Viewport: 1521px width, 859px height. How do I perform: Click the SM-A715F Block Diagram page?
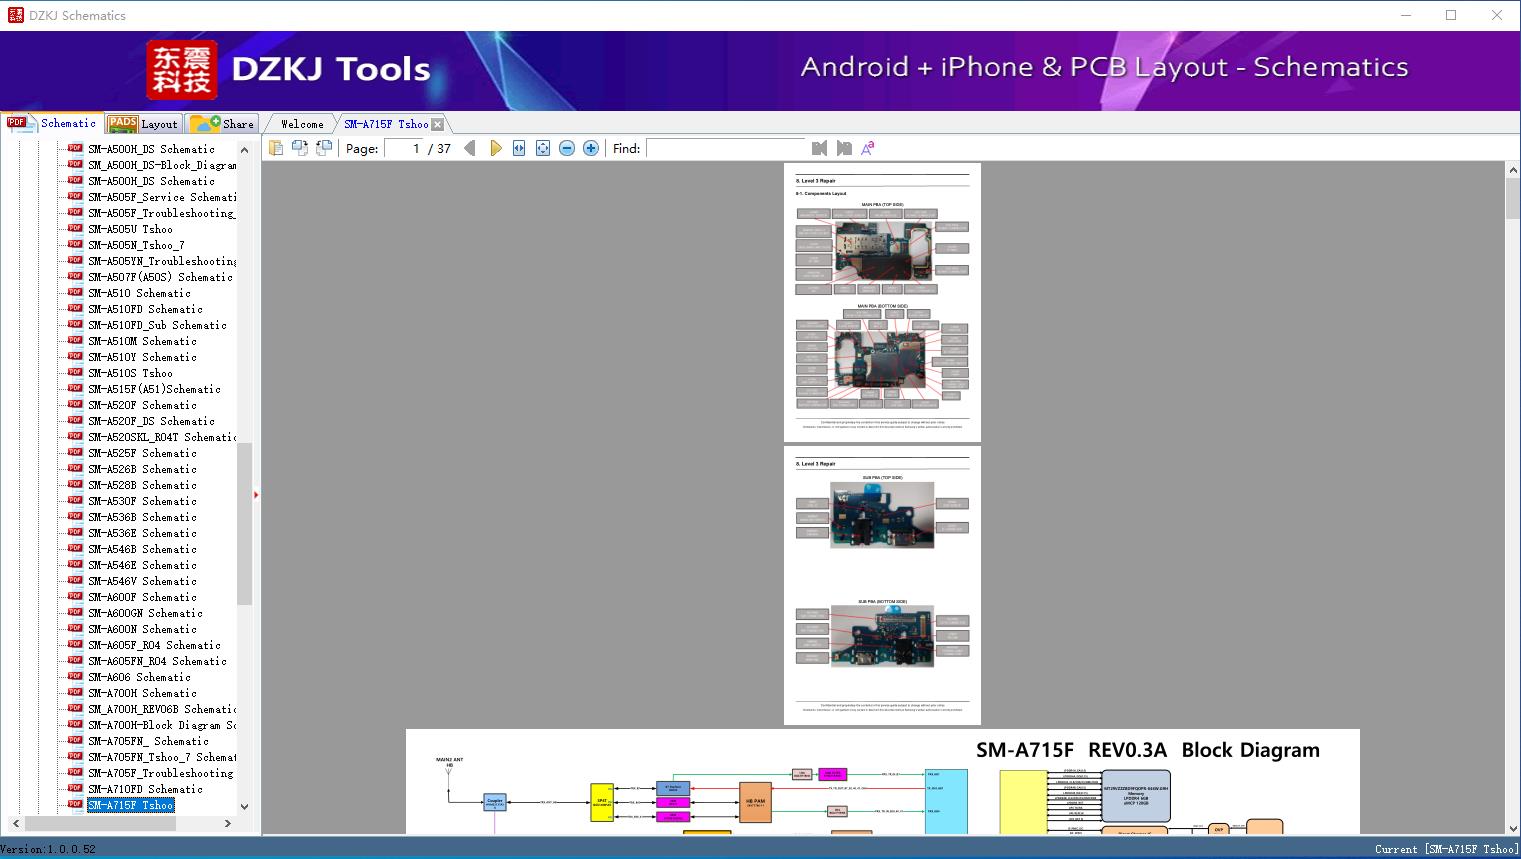[883, 782]
